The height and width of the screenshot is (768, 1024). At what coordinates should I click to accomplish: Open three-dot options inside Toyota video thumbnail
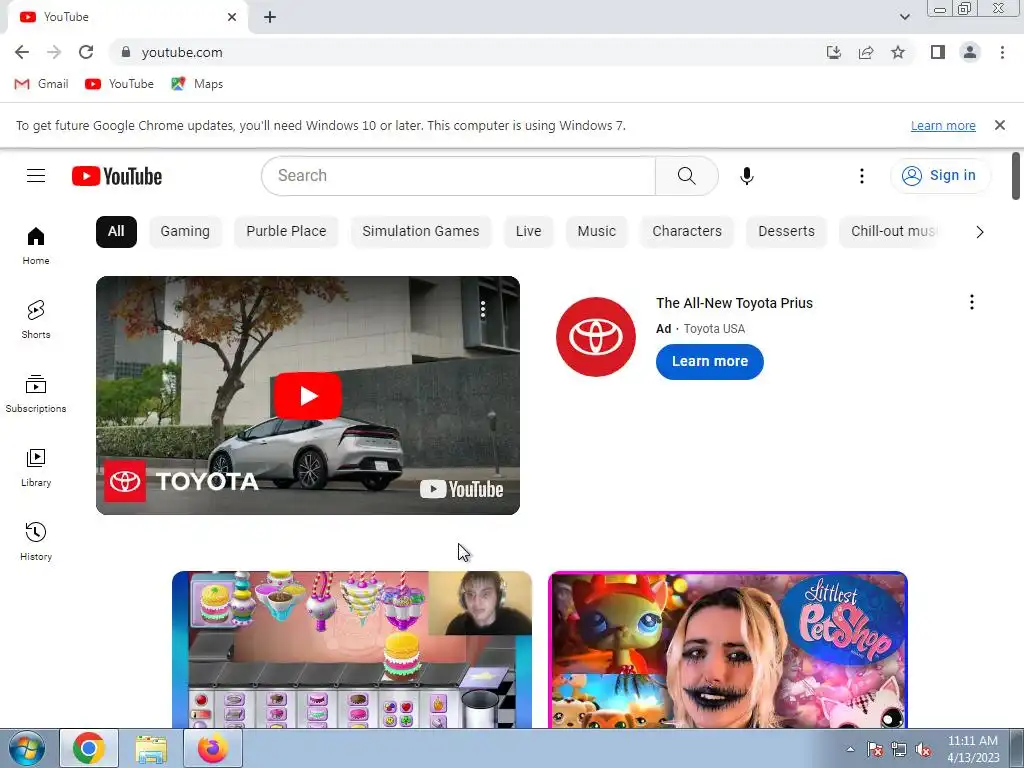(483, 310)
